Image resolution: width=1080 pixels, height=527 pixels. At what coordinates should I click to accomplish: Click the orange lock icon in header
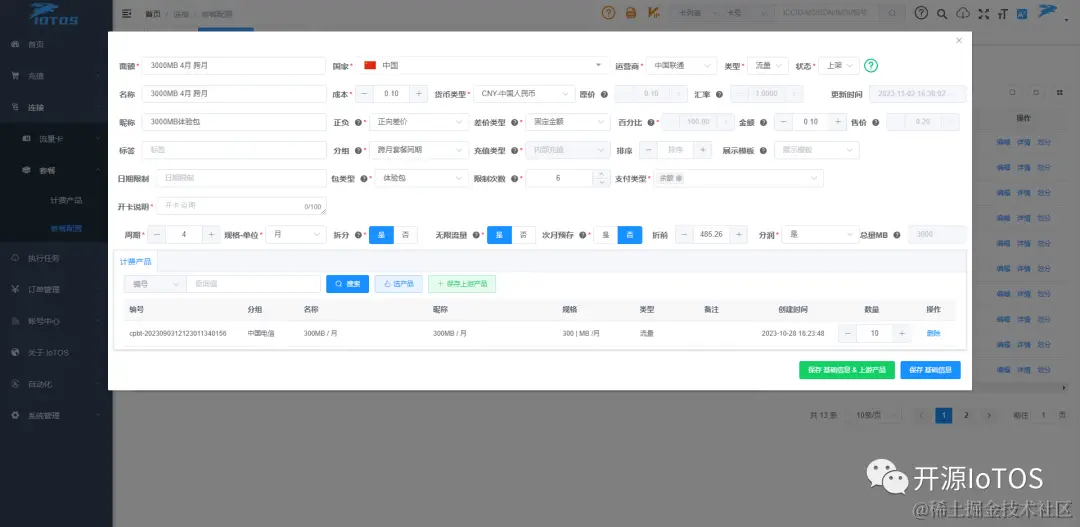tap(630, 13)
